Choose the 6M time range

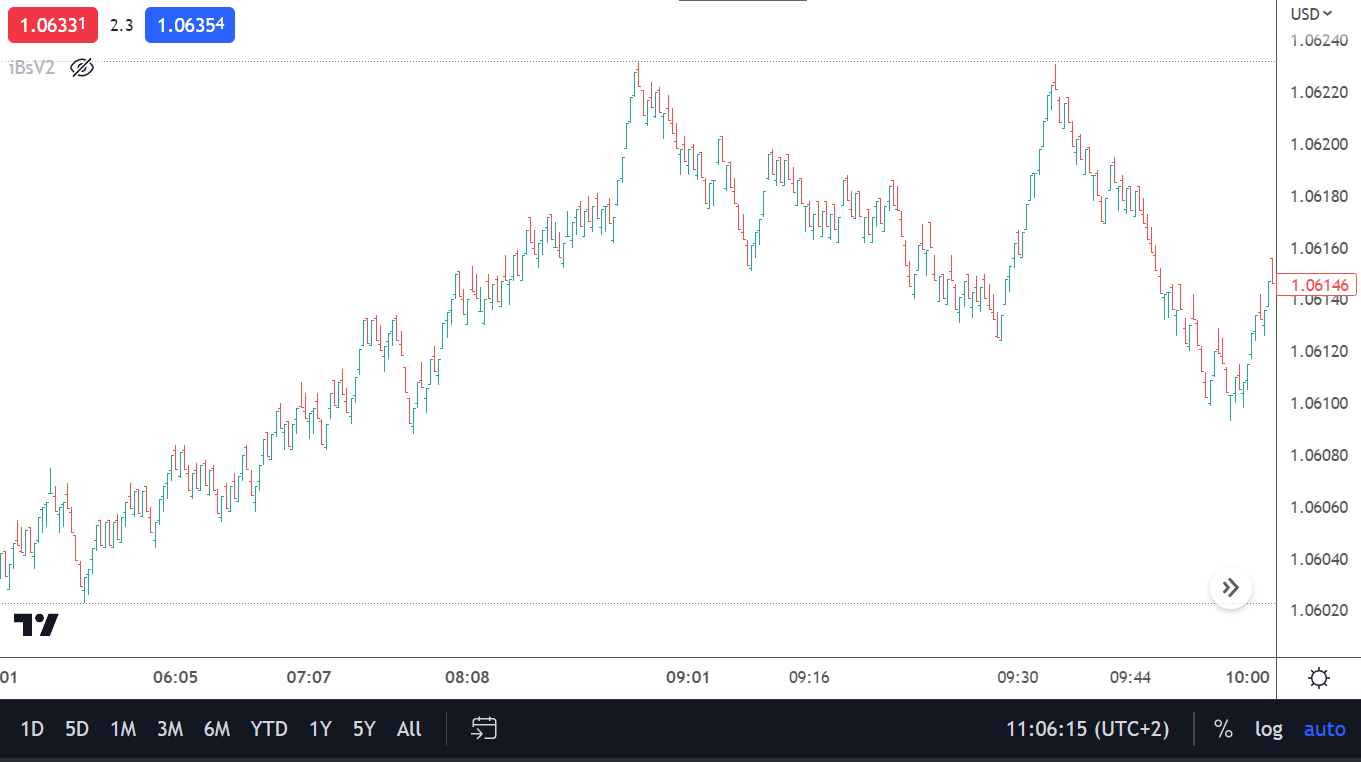(x=217, y=729)
